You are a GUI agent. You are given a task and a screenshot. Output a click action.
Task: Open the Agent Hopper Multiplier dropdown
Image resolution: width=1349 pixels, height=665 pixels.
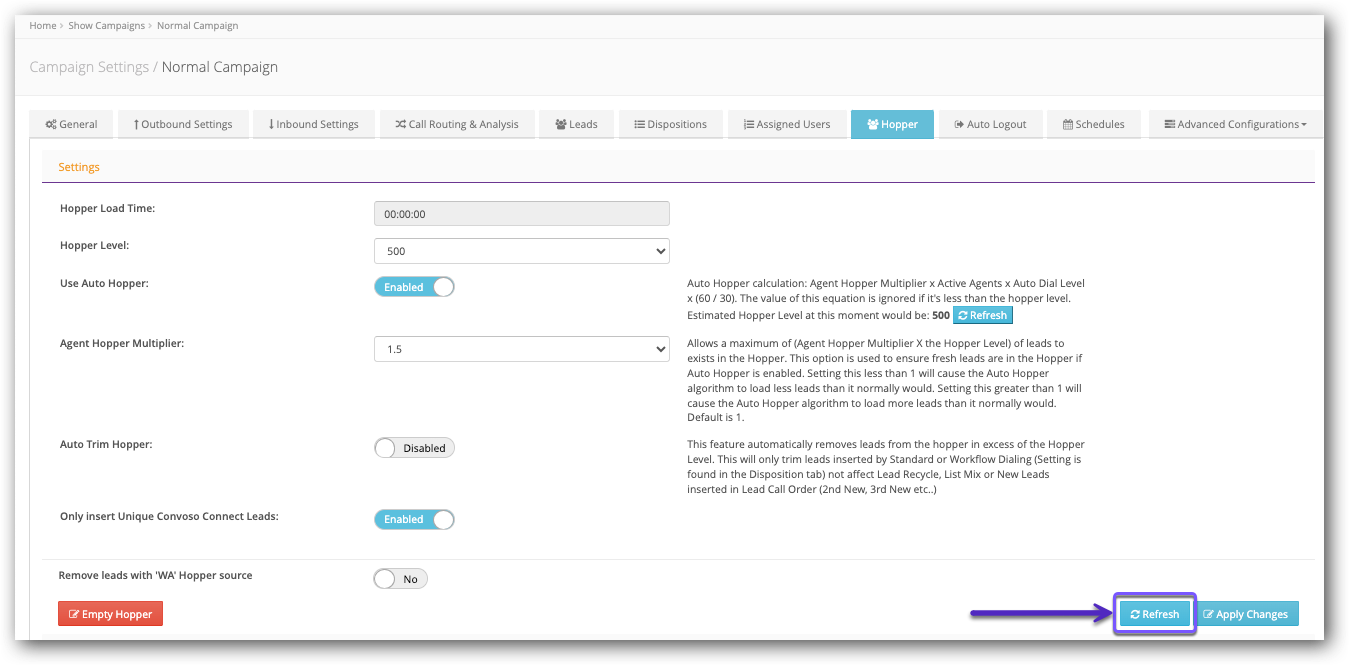pos(521,349)
